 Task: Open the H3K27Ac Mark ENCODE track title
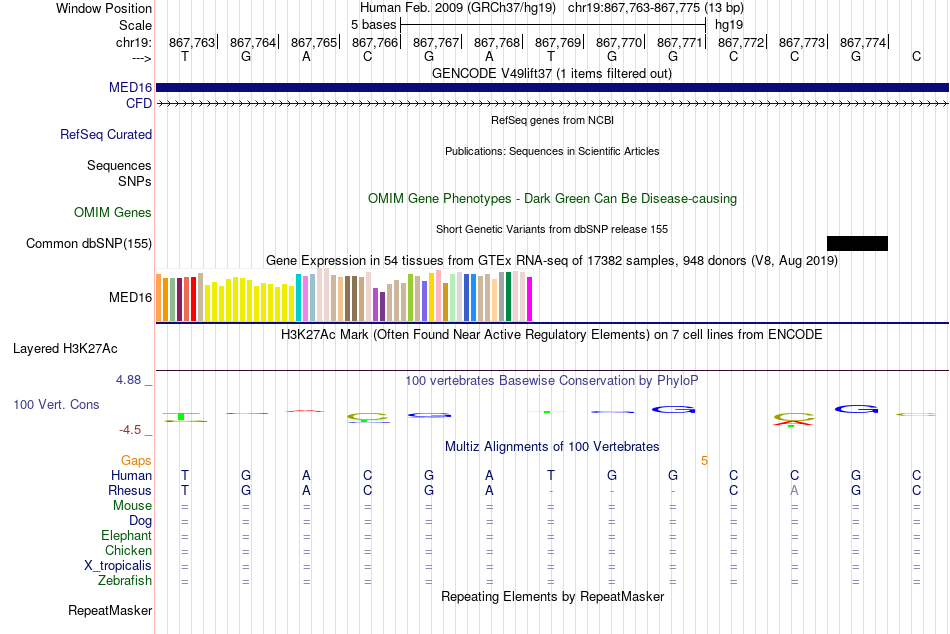[552, 335]
